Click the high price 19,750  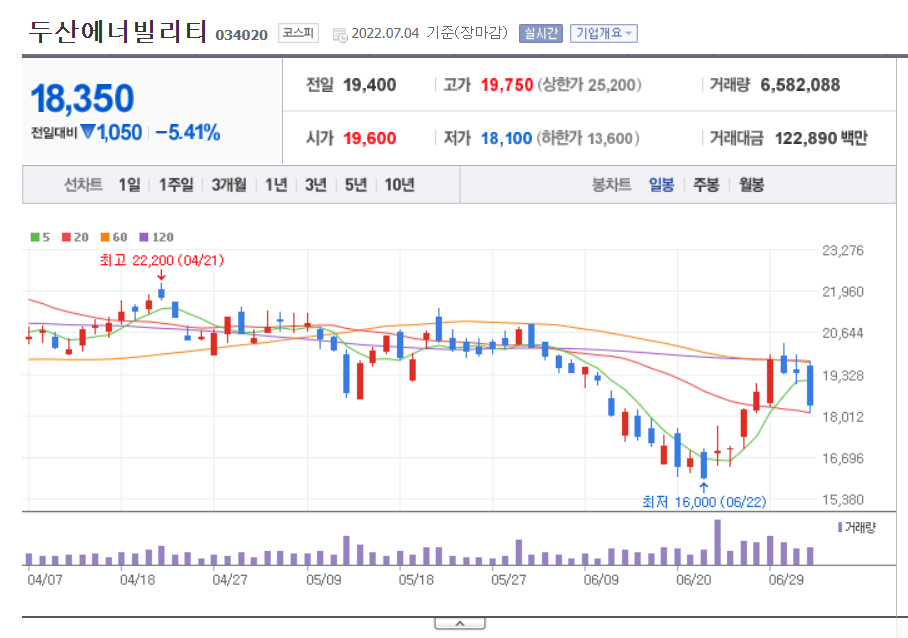507,85
